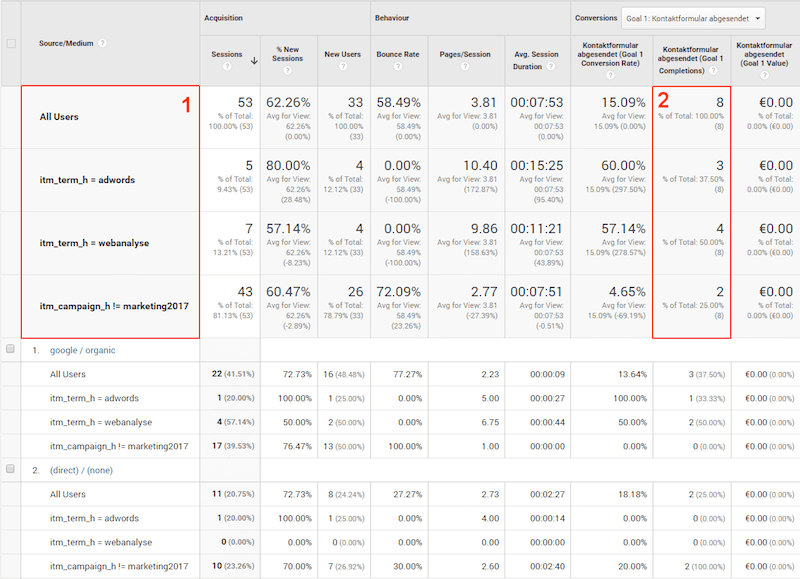This screenshot has width=800, height=579.
Task: Click the Conversions group label
Action: click(x=596, y=18)
